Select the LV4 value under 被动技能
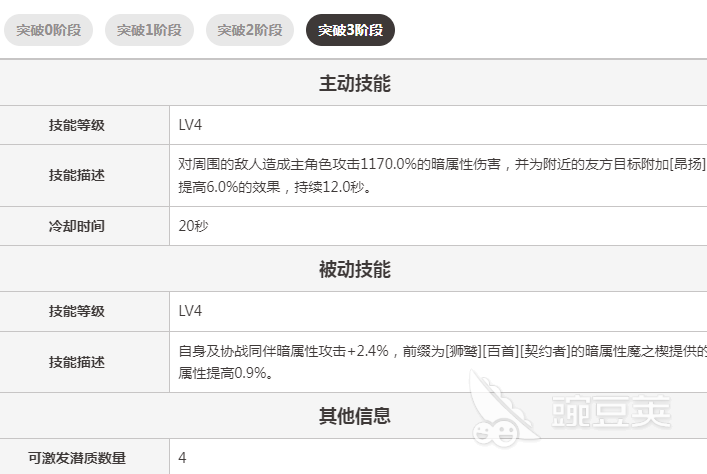707x474 pixels. (190, 311)
